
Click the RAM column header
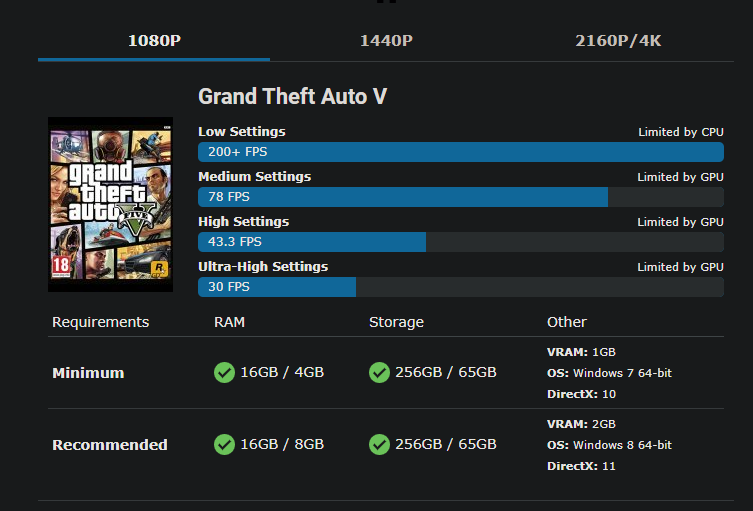229,322
